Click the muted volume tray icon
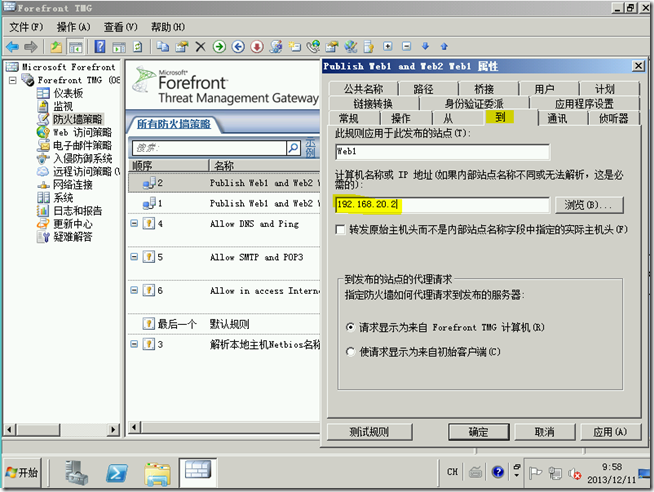The image size is (654, 492). tap(574, 473)
